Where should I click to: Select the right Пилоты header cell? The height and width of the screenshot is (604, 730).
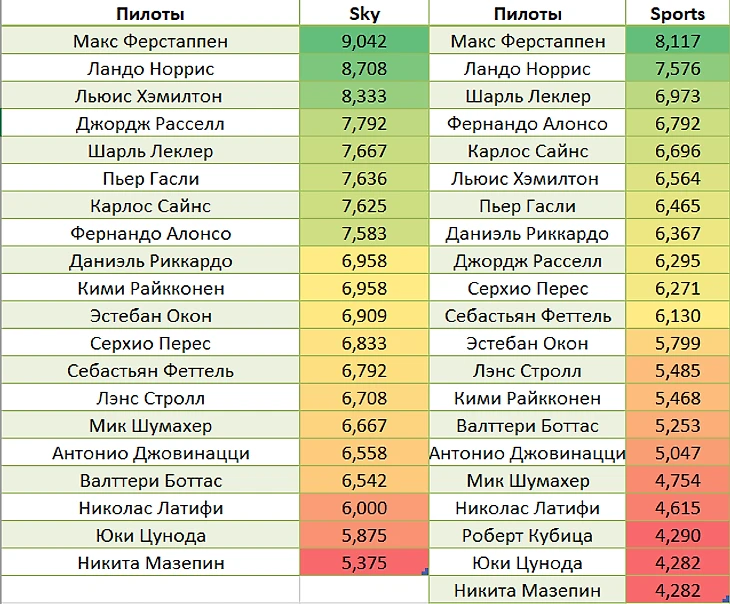click(x=527, y=14)
